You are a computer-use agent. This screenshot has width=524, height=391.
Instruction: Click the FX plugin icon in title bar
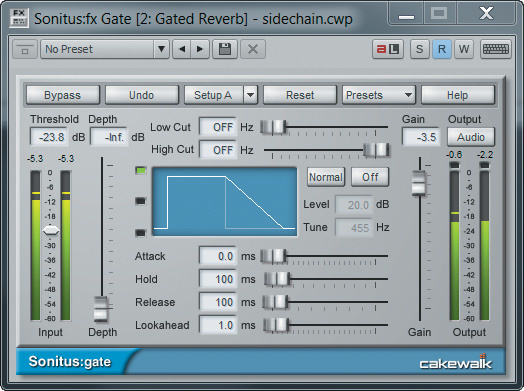click(x=19, y=18)
